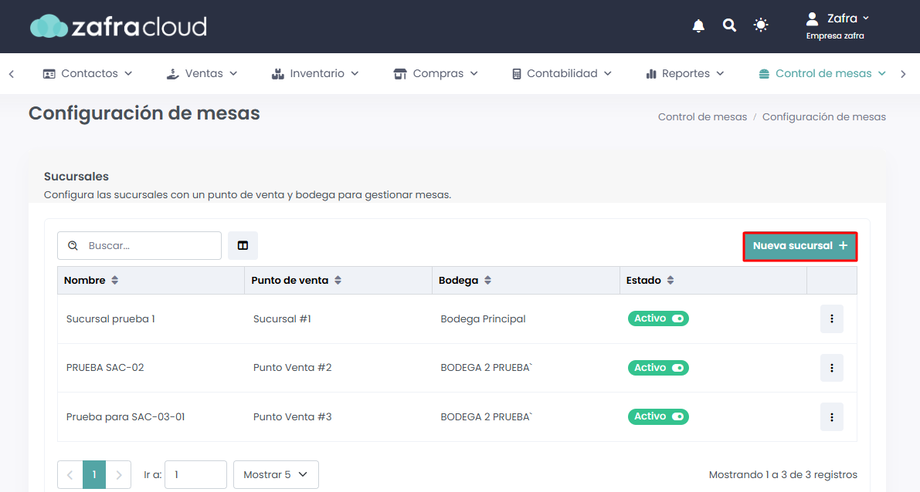Select PRUEBA SAC-02 name cell
The image size is (920, 492).
(105, 368)
